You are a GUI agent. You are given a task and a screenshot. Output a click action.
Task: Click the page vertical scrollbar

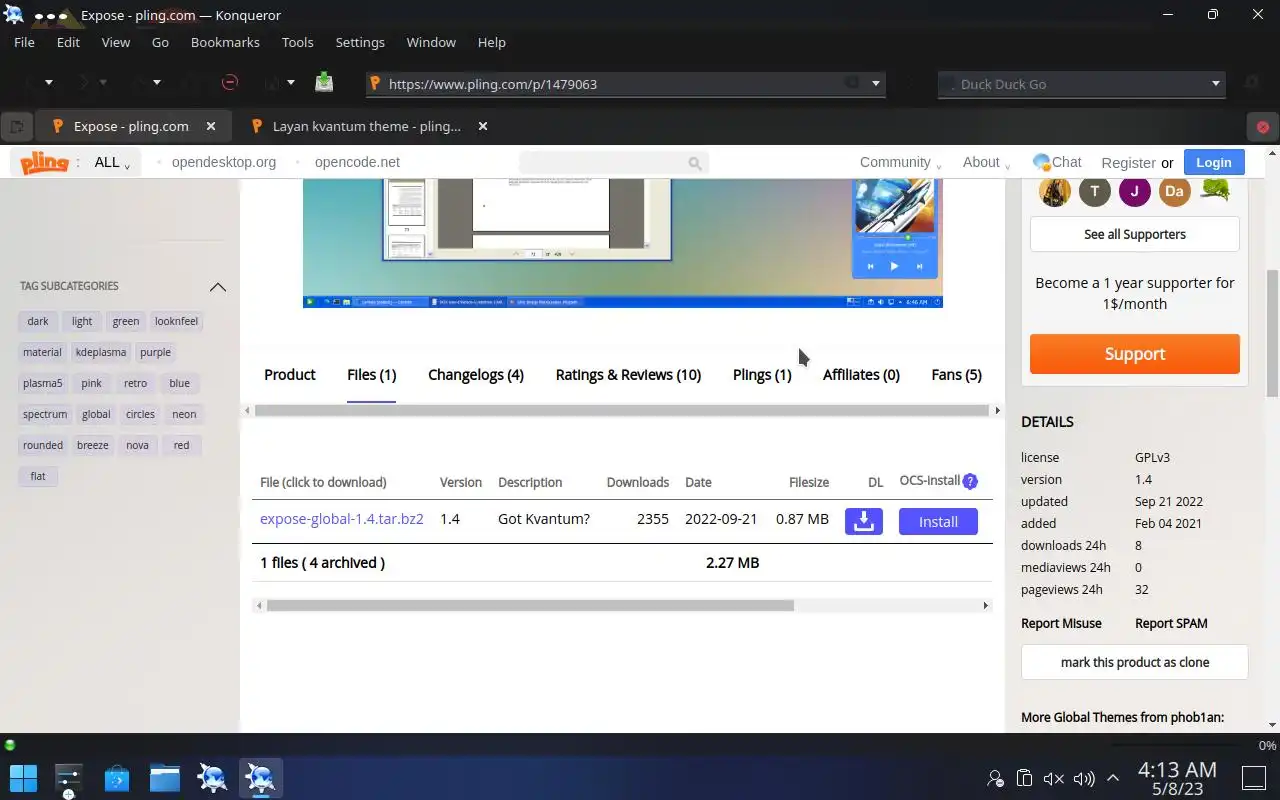(x=1272, y=333)
